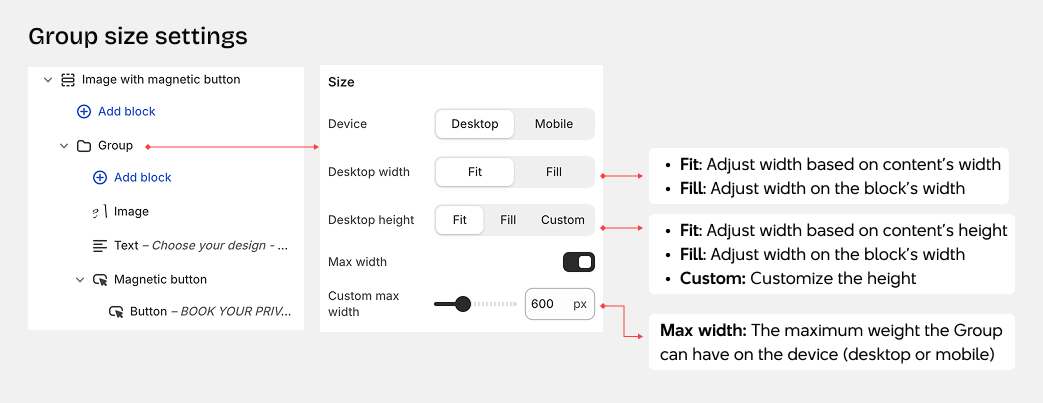Collapse the Group block chevron
This screenshot has width=1043, height=403.
[x=63, y=146]
